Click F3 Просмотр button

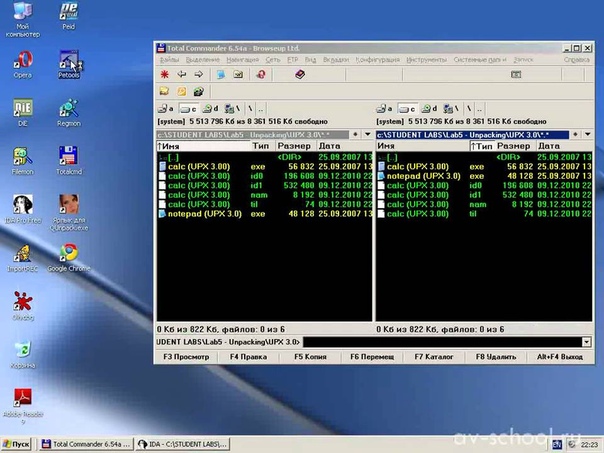tap(186, 357)
